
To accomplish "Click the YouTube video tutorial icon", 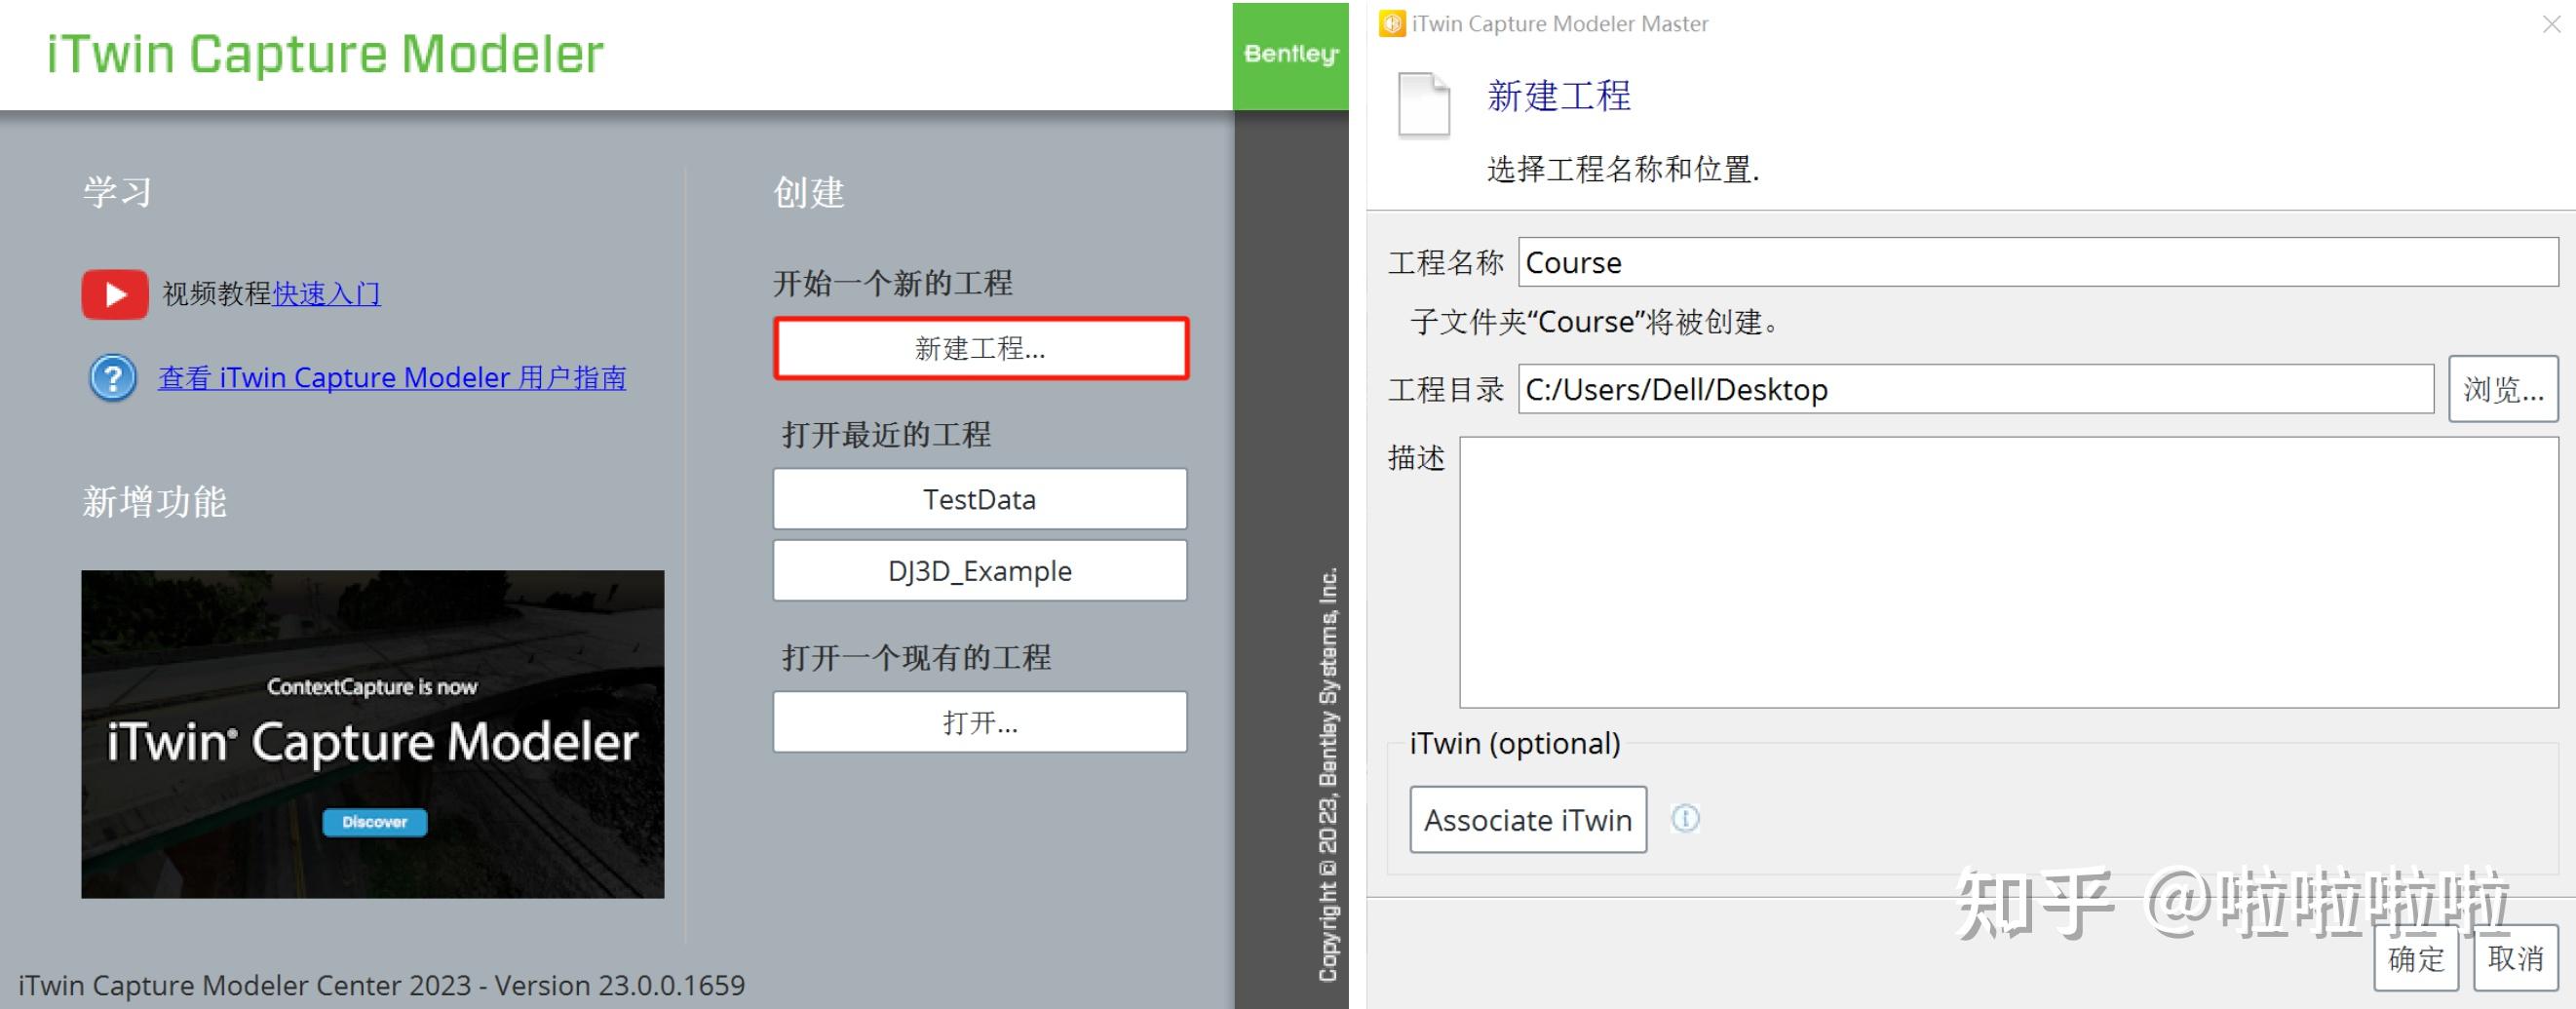I will click(113, 294).
